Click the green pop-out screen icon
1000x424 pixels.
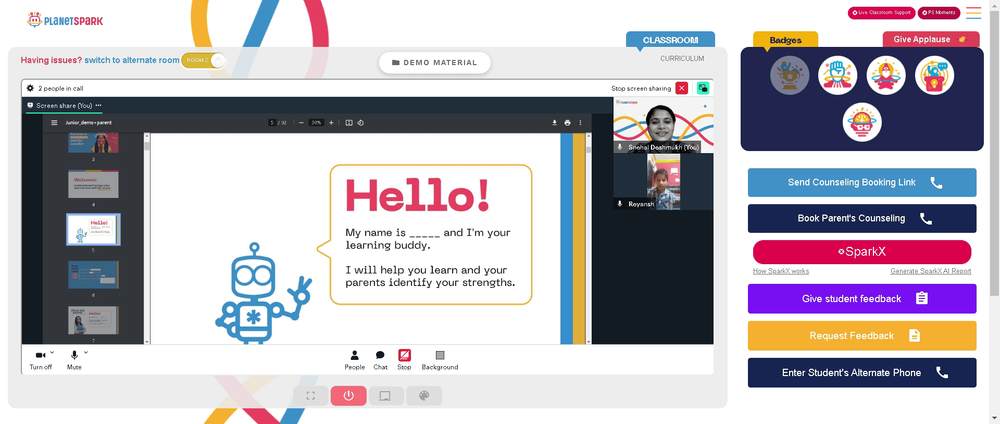[703, 89]
